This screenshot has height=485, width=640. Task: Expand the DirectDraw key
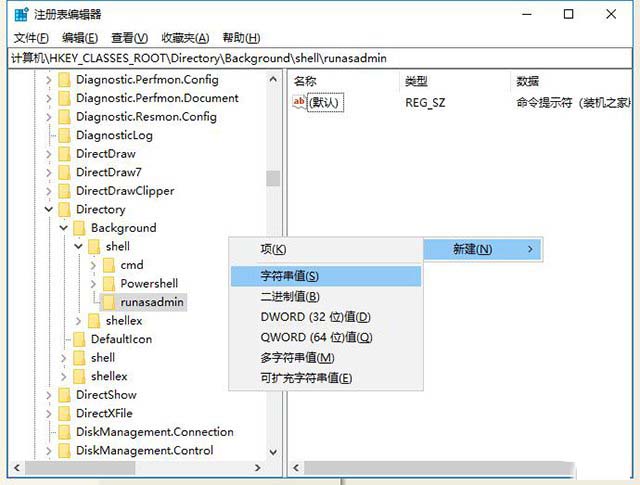[49, 154]
